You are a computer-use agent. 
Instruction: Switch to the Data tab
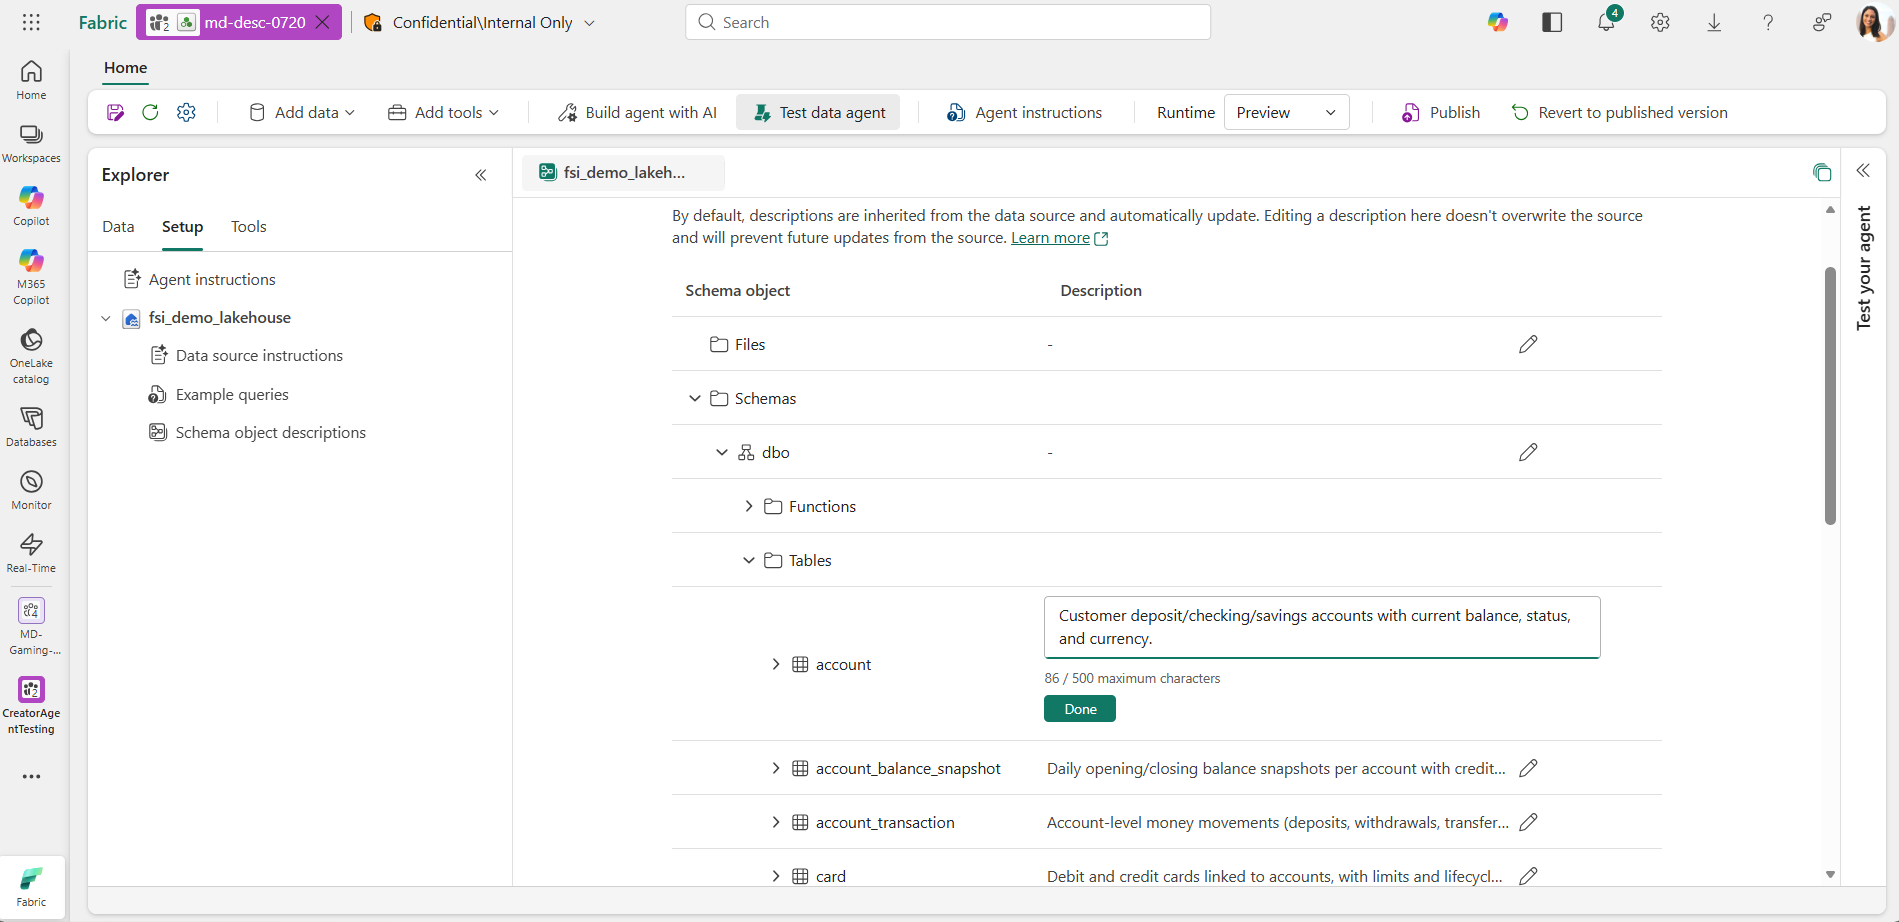tap(118, 227)
